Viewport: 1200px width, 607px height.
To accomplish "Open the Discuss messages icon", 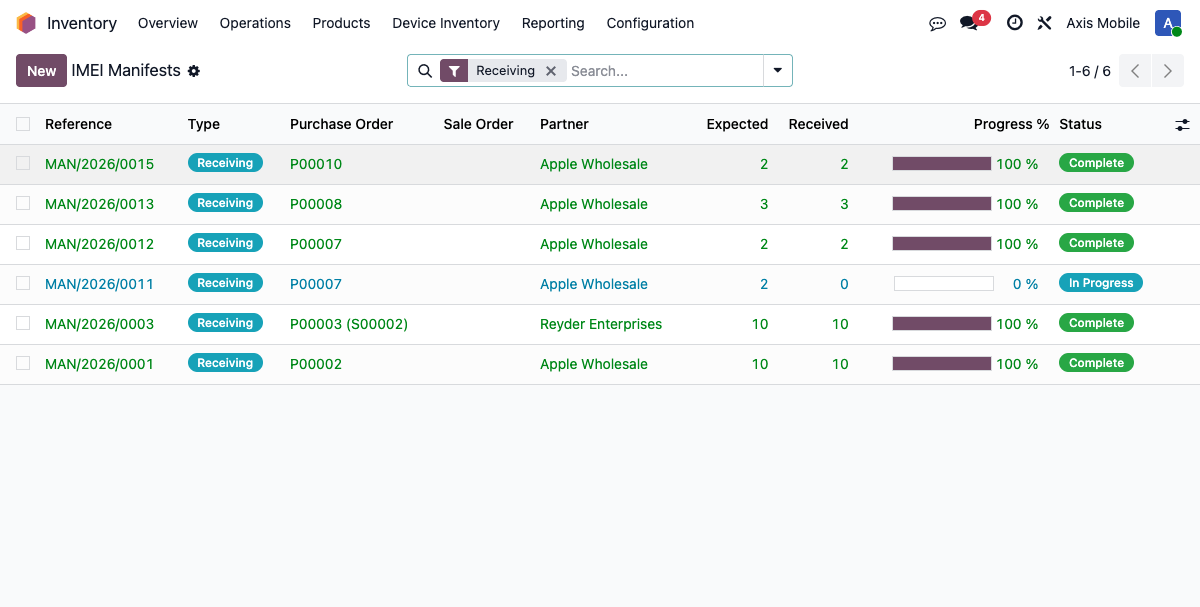I will [x=937, y=23].
